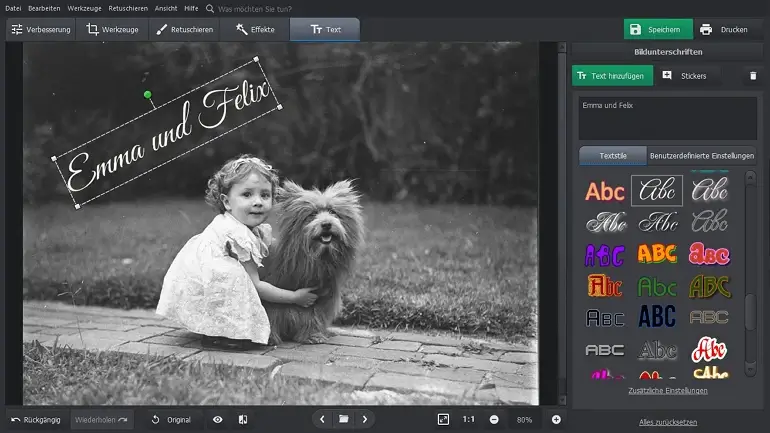Image resolution: width=770 pixels, height=433 pixels.
Task: Click the 'Emma und Felix' text on the photo
Action: 168,136
